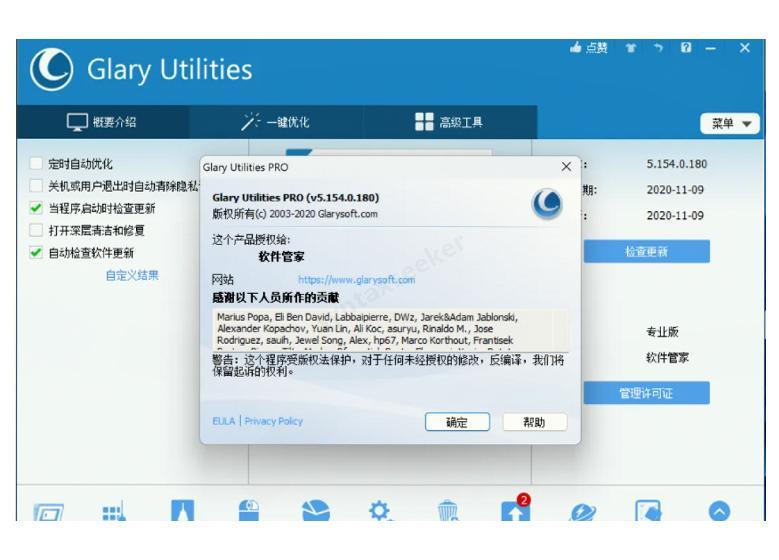This screenshot has height=560, width=779.
Task: Click the 管理许可证 button
Action: [646, 393]
